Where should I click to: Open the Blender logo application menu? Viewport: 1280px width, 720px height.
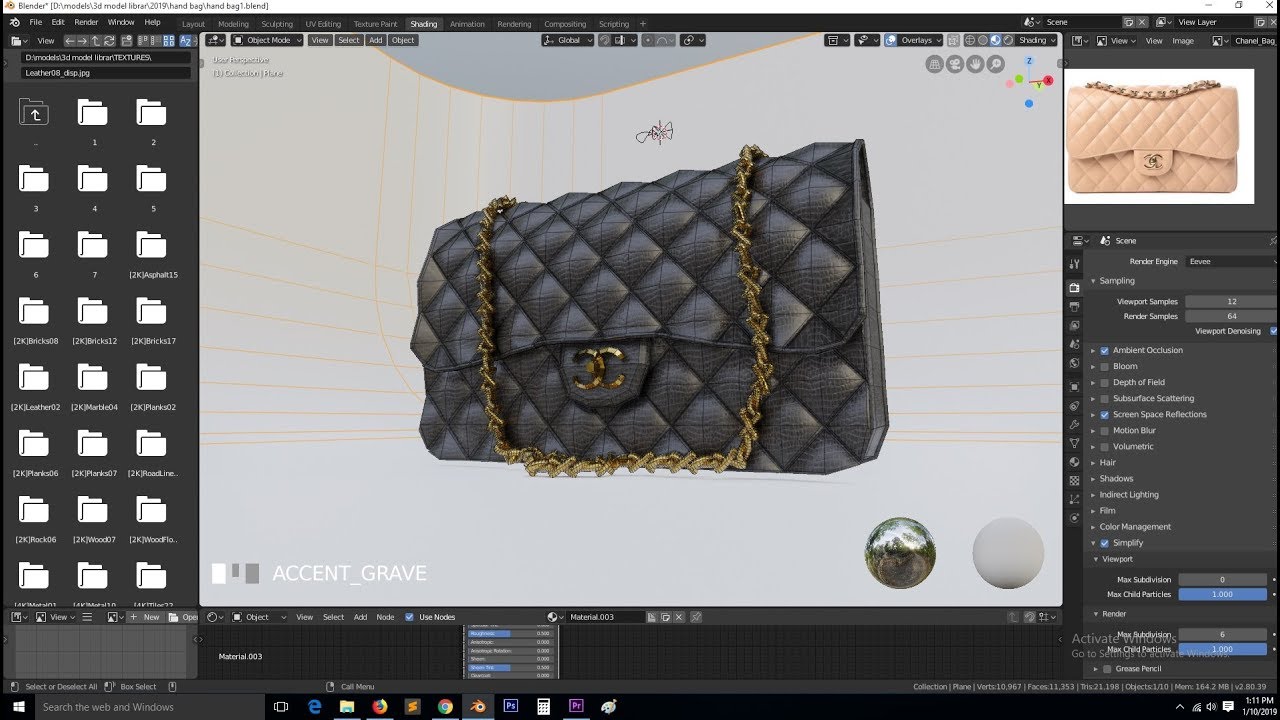coord(14,22)
